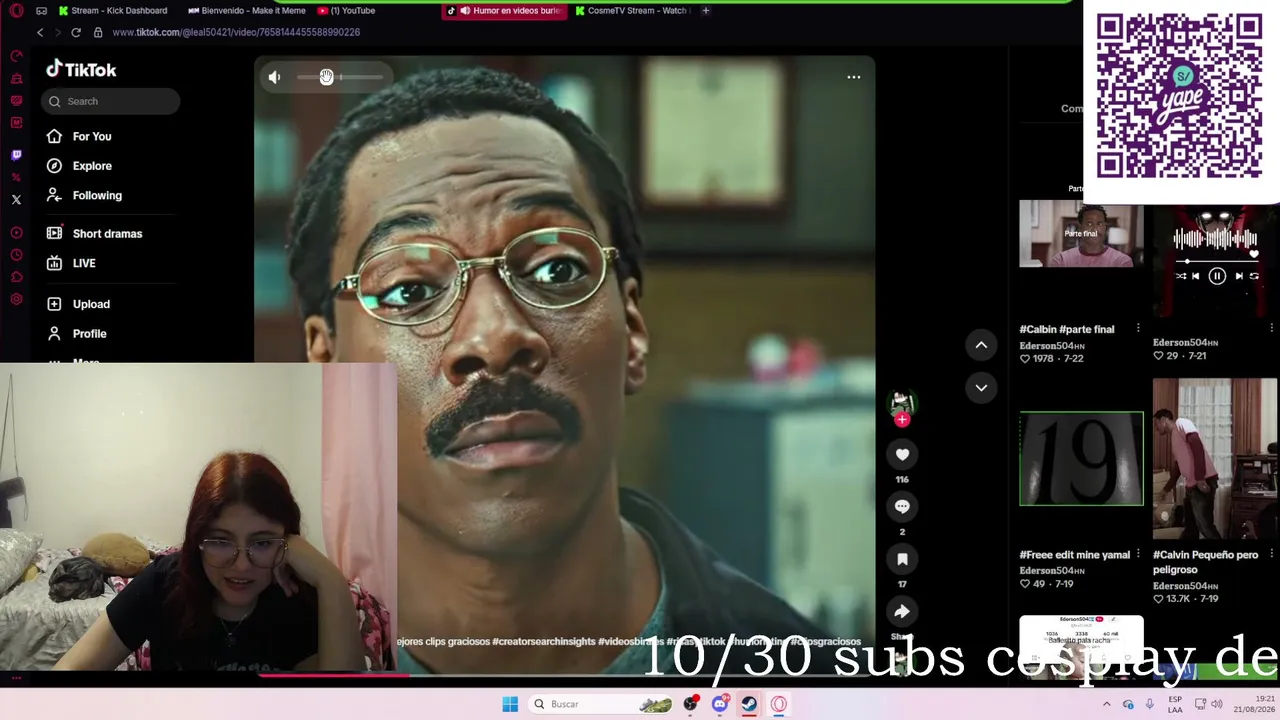Reload the TikTok page
The image size is (1280, 720).
point(75,32)
